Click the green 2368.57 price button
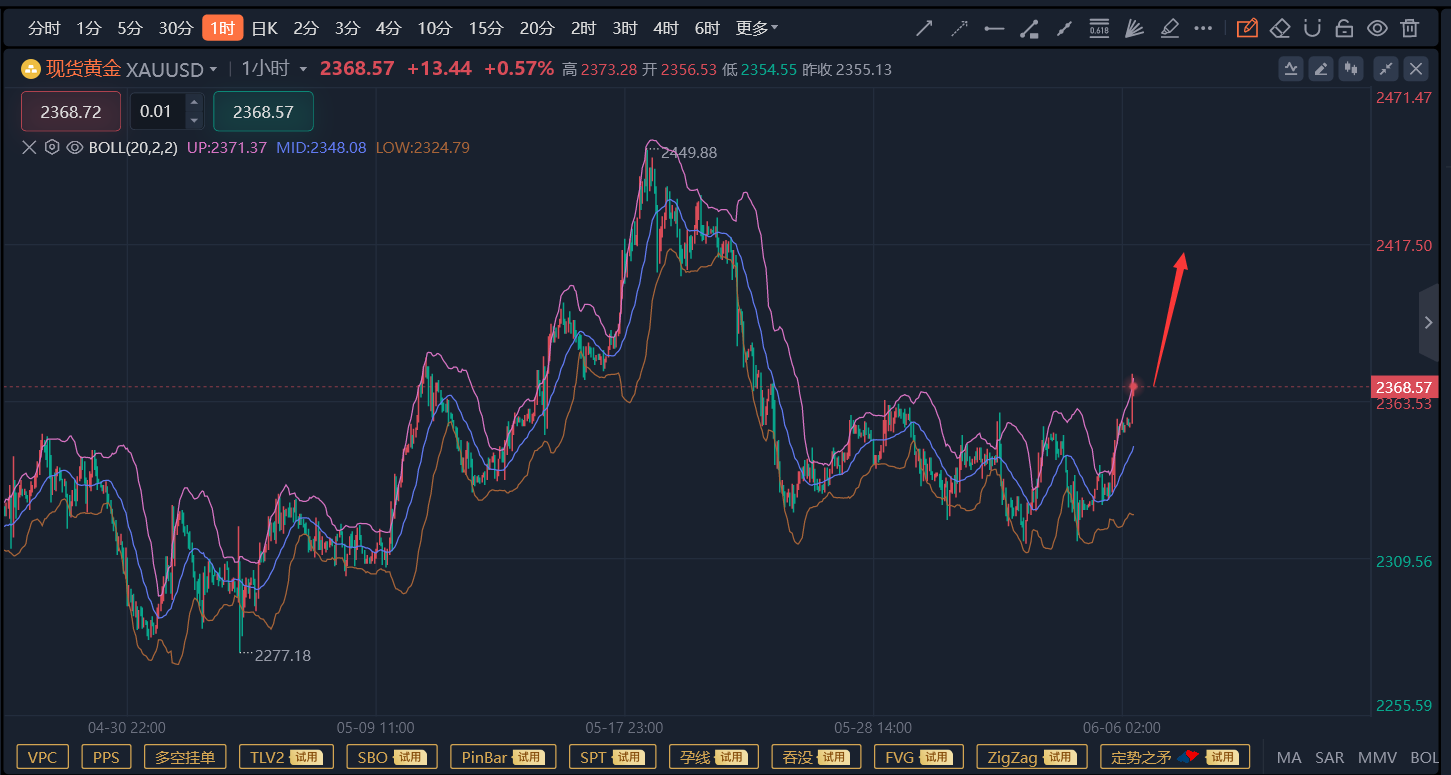This screenshot has width=1451, height=775. pyautogui.click(x=263, y=111)
